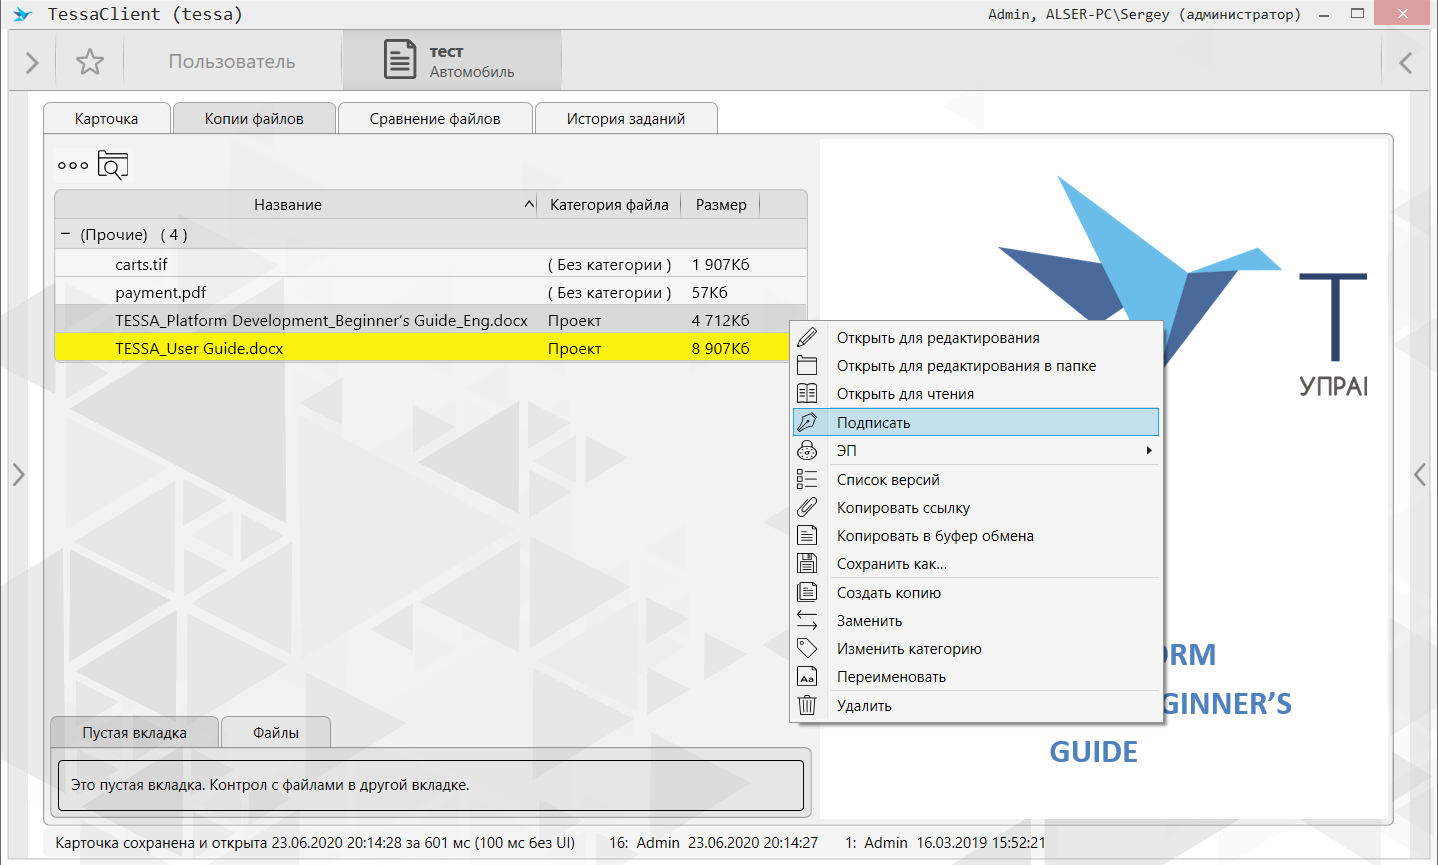Click status entry 16: Admin 23.06.2020
The height and width of the screenshot is (865, 1438).
pos(713,842)
